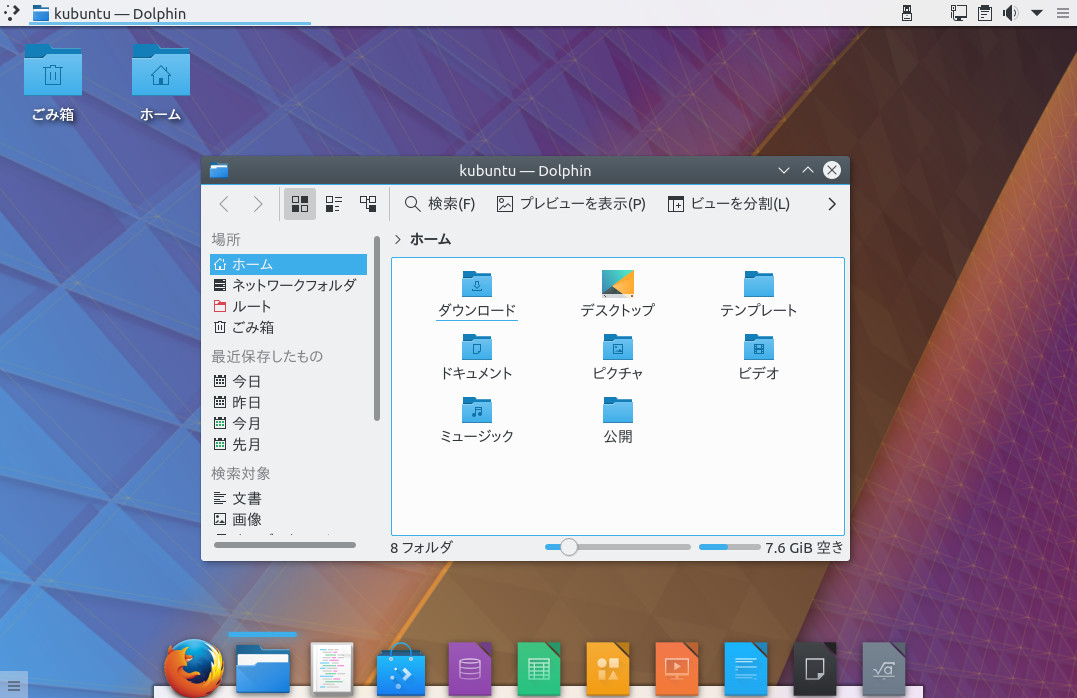Close the Dolphin window
This screenshot has height=698, width=1077.
832,170
